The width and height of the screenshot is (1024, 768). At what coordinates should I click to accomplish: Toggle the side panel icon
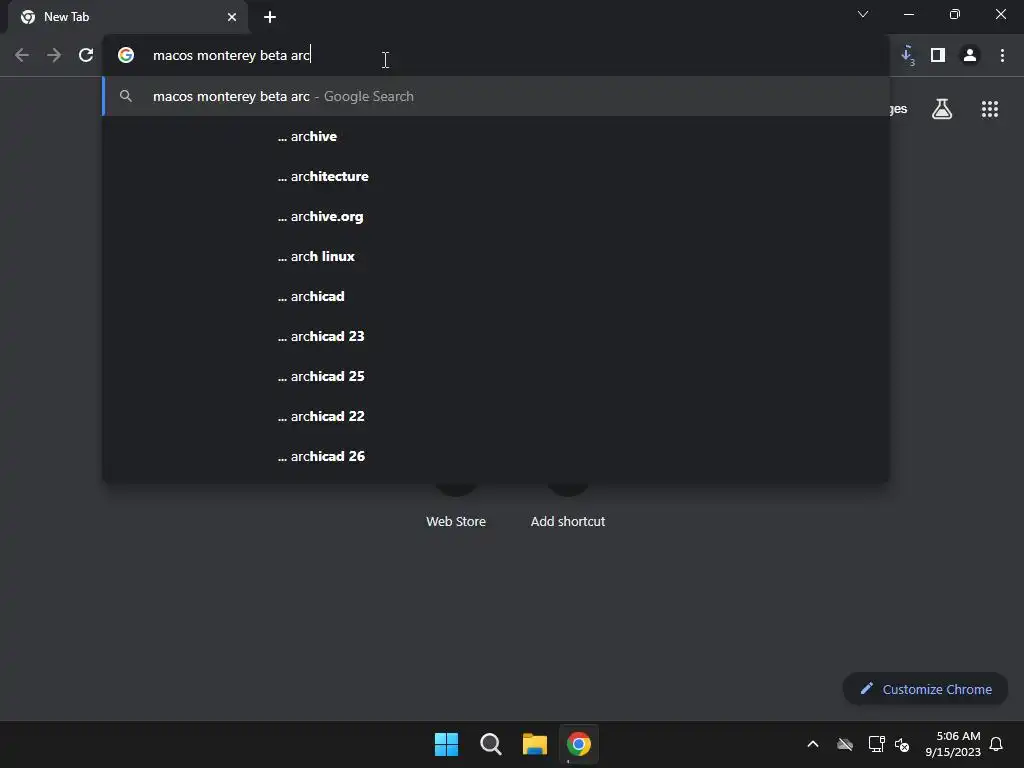[938, 56]
